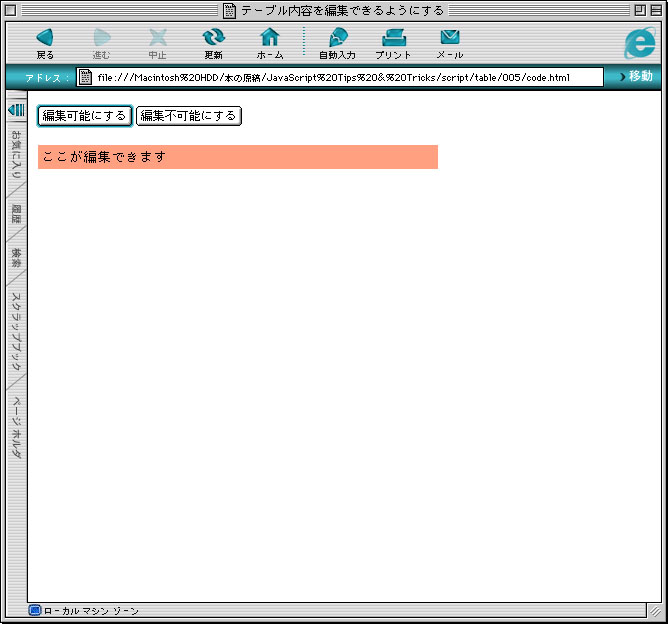Click the 編集可能にする button
The image size is (668, 624).
(x=85, y=116)
